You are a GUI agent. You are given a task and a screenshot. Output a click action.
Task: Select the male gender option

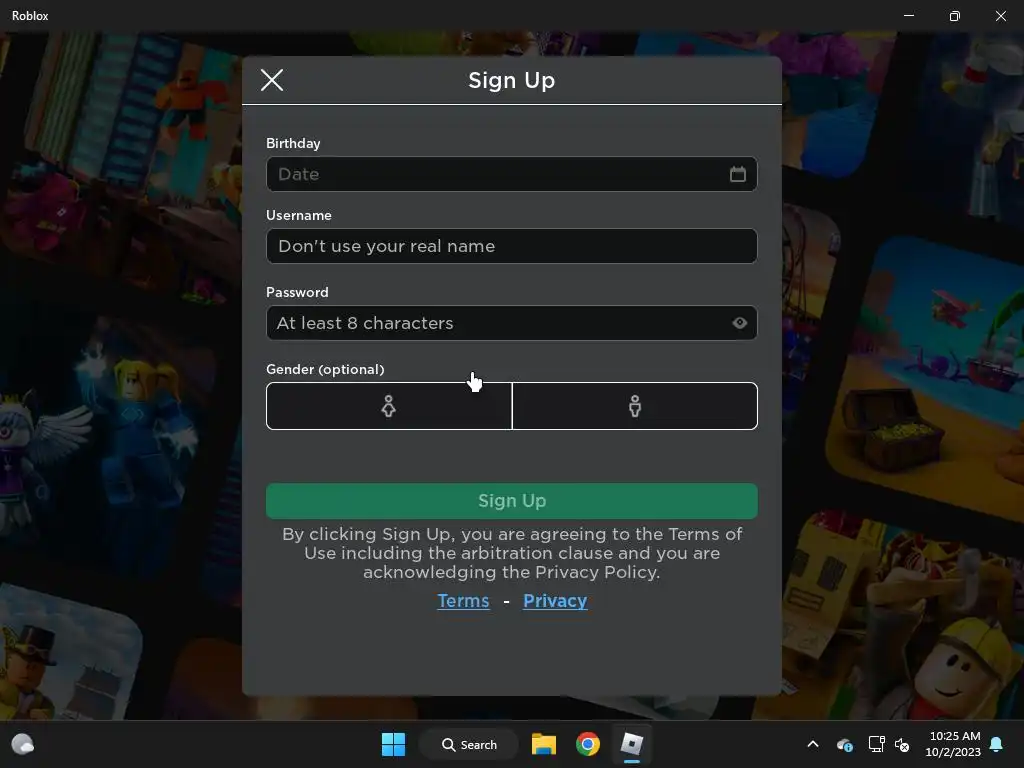pyautogui.click(x=635, y=406)
